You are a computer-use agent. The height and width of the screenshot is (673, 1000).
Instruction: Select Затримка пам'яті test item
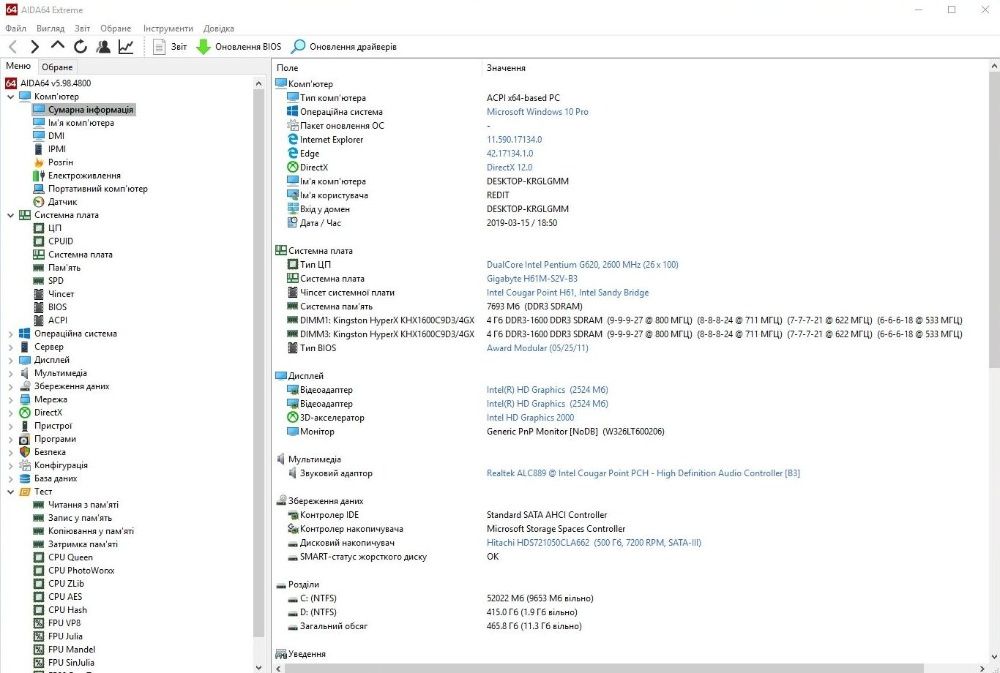tap(83, 544)
